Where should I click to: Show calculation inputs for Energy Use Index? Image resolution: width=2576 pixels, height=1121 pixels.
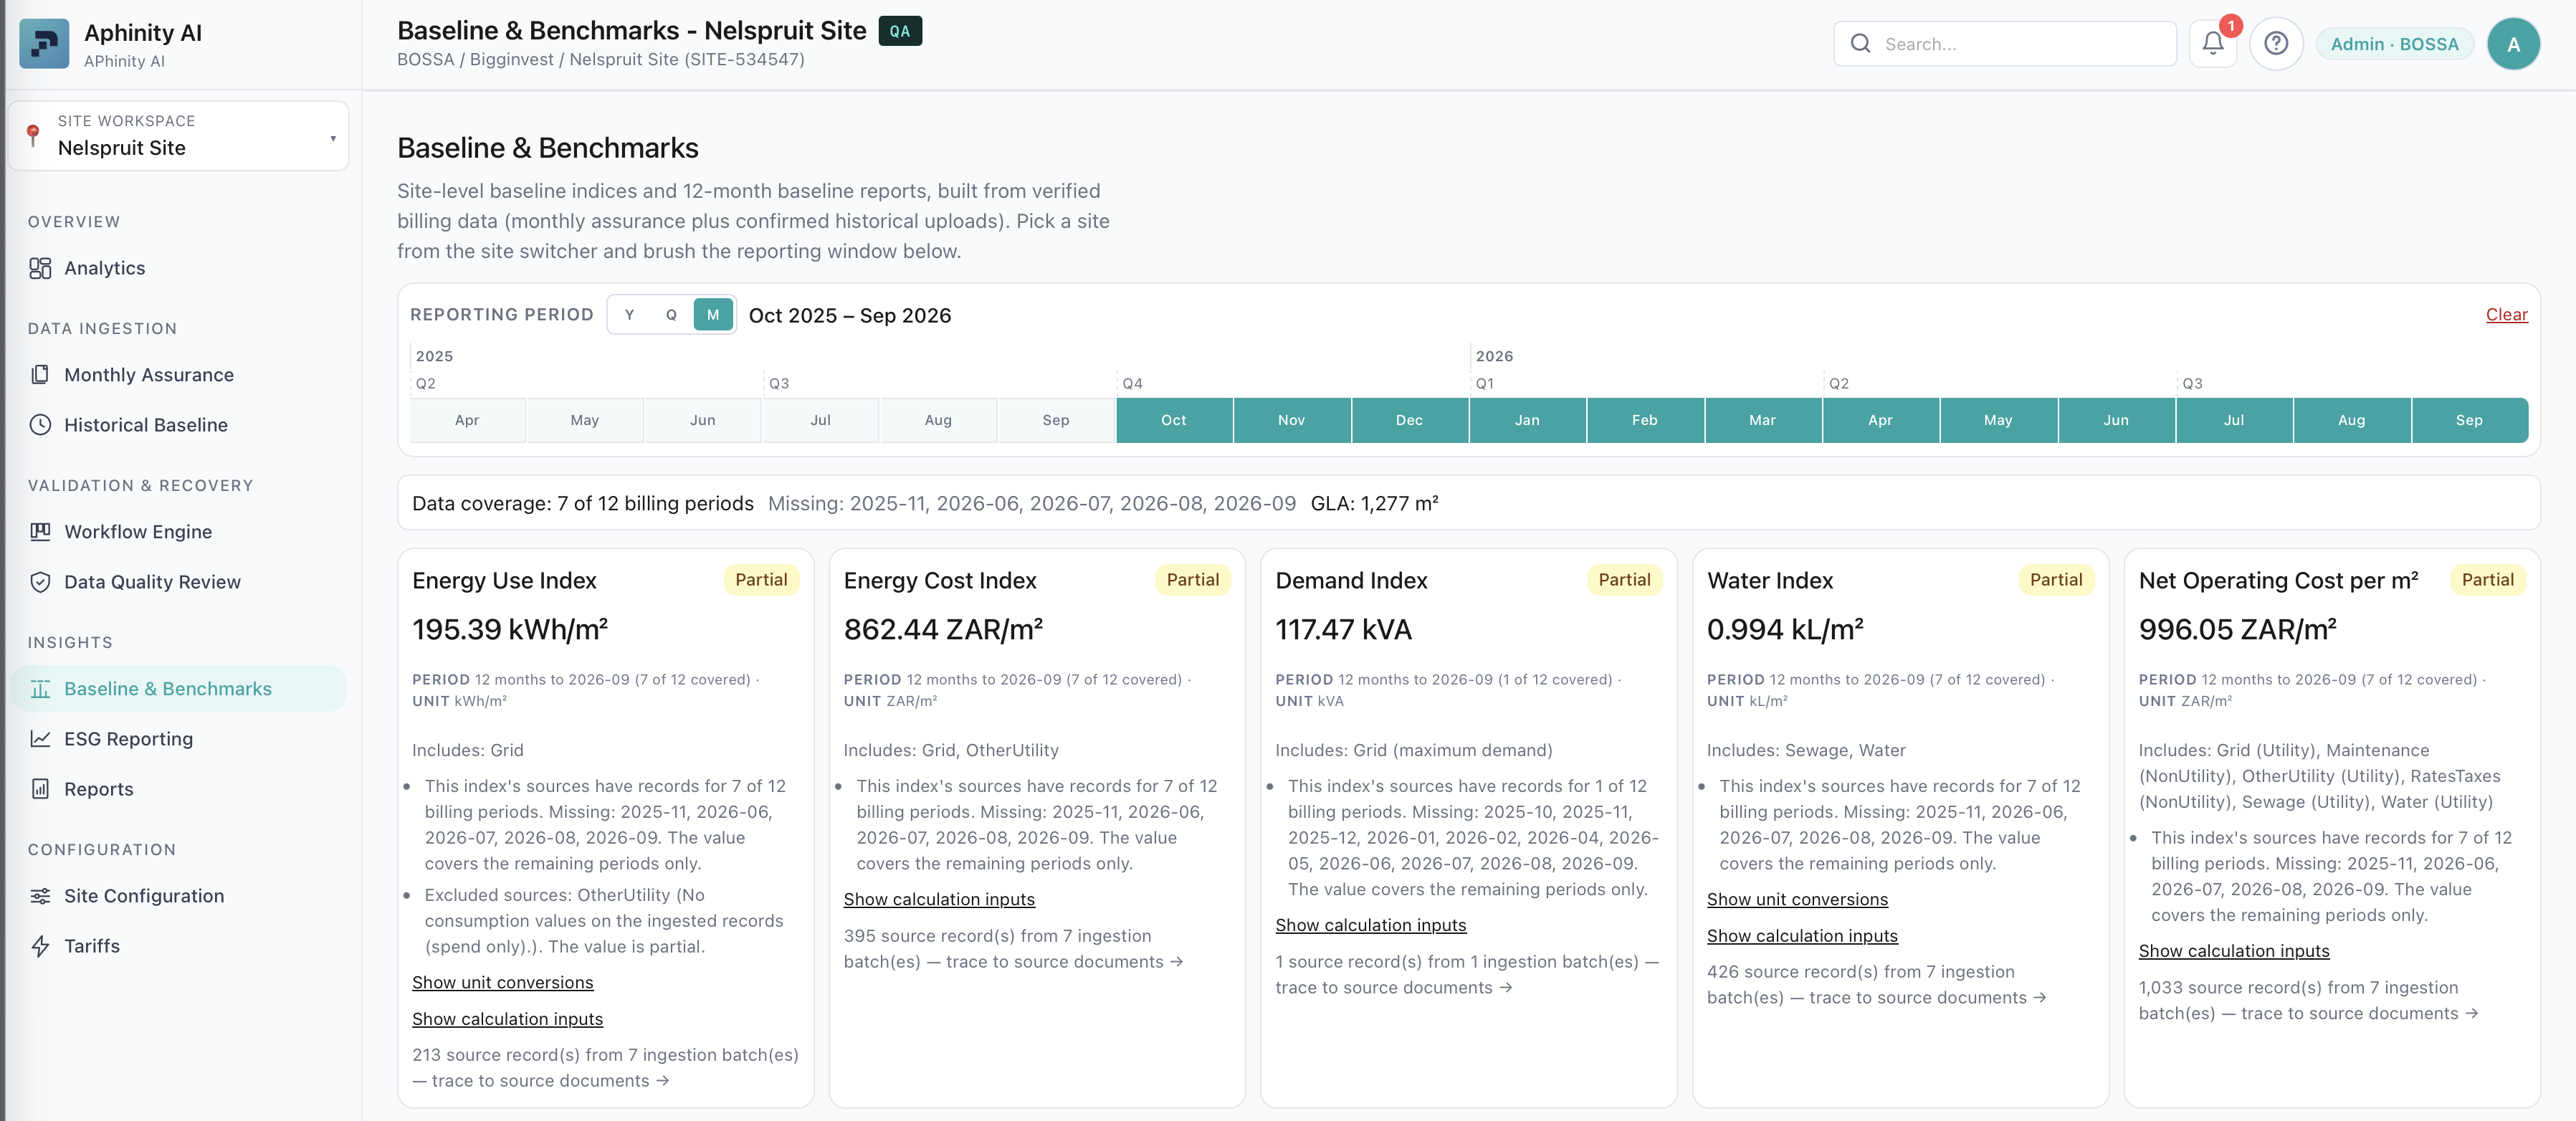507,1019
